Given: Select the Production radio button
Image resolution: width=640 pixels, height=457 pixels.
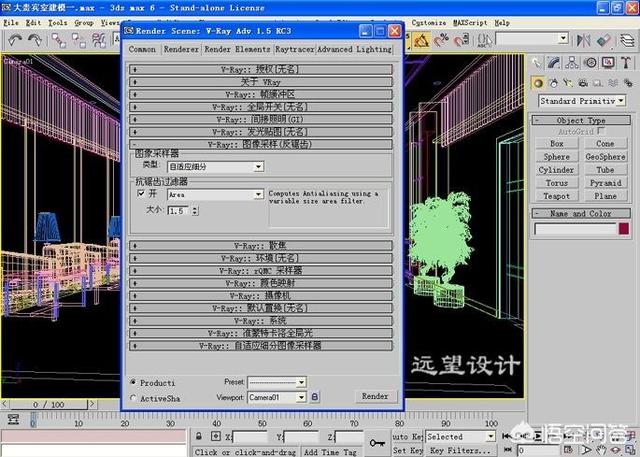Looking at the screenshot, I should point(133,382).
